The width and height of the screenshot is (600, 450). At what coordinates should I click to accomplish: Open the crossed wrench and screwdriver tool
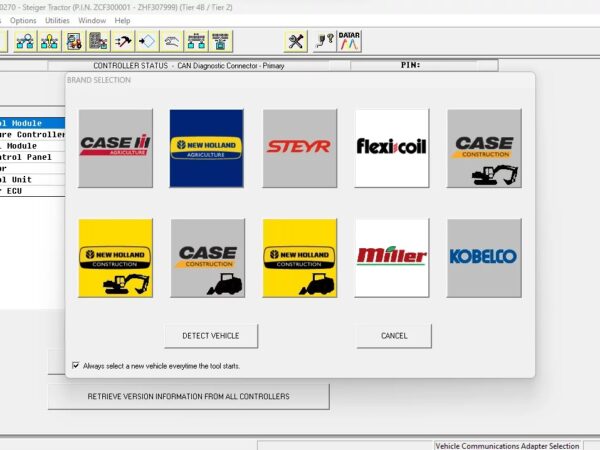[x=296, y=41]
